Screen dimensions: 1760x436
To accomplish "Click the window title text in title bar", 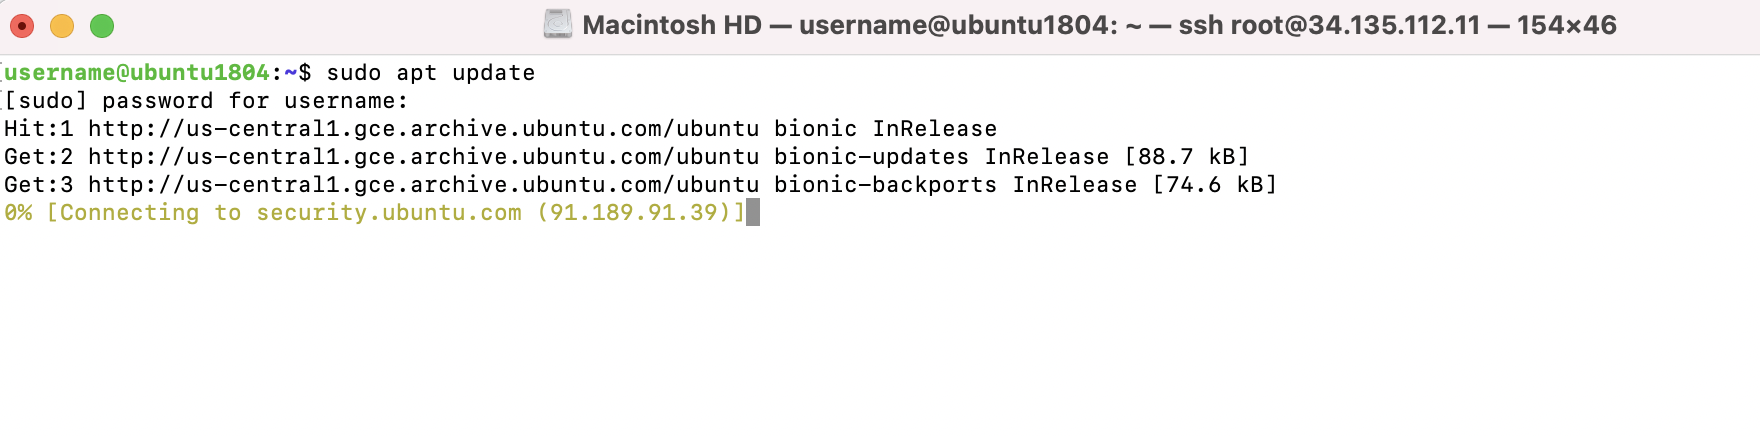I will [1099, 25].
